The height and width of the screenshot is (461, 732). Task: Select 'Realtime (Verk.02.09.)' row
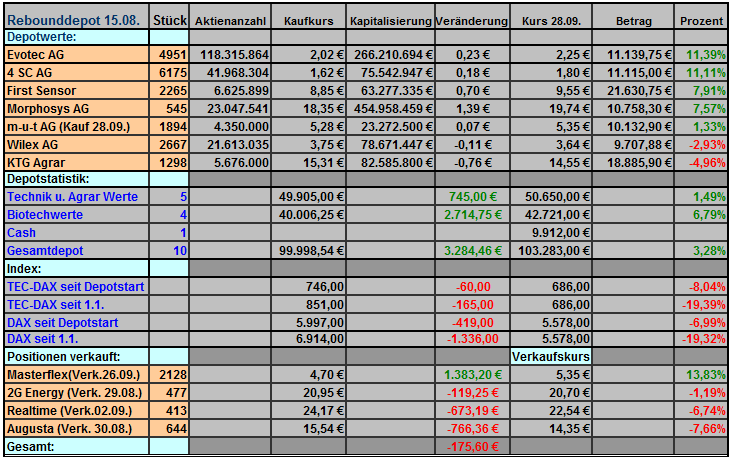click(x=70, y=411)
